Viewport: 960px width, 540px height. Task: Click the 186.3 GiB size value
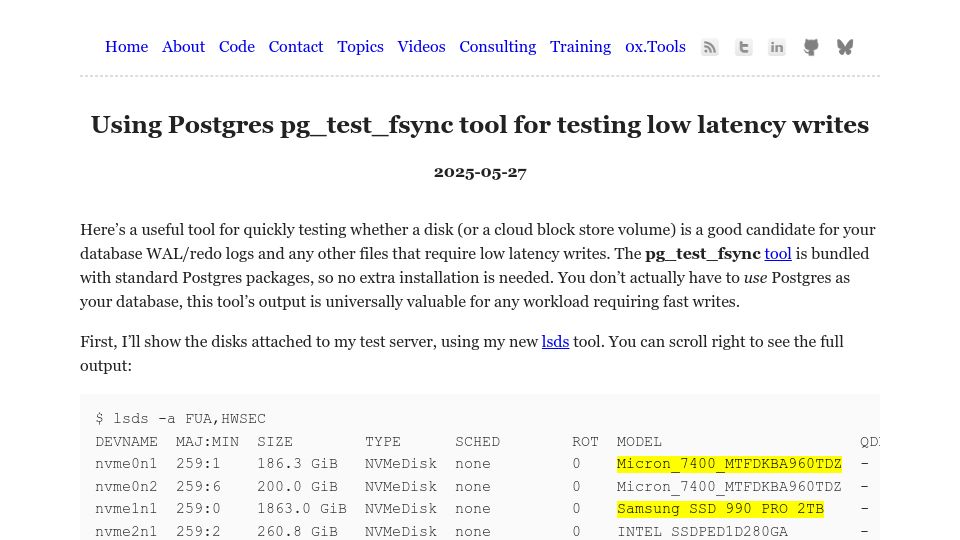coord(298,464)
